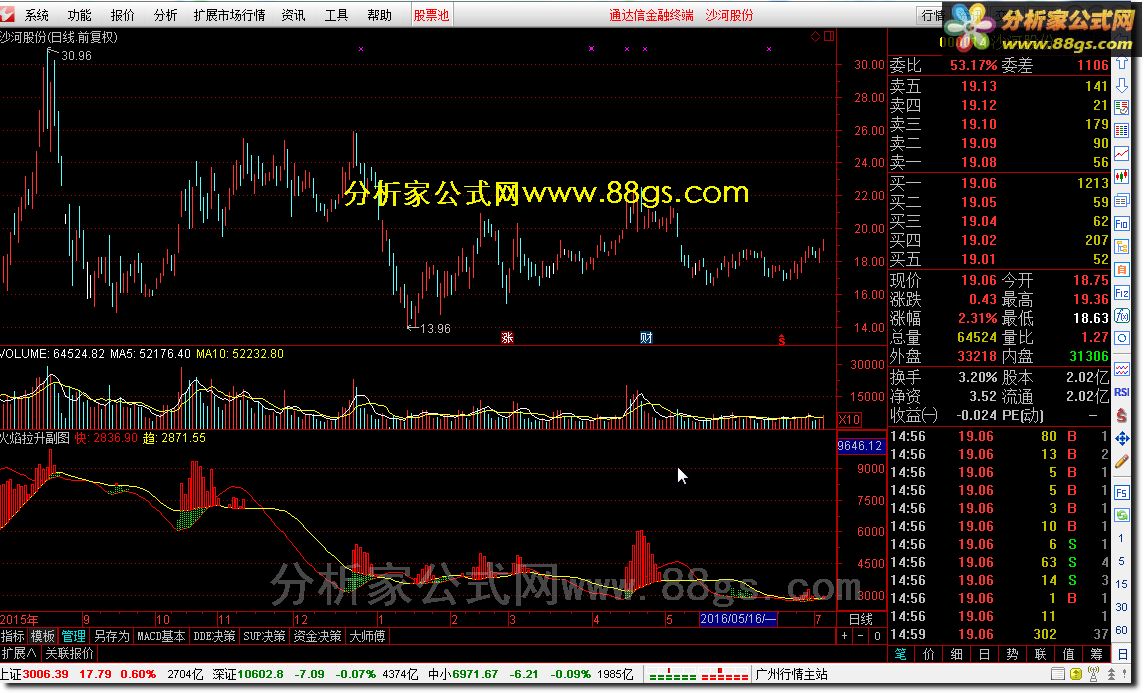
Task: Click '另存为' below the chart
Action: (112, 636)
